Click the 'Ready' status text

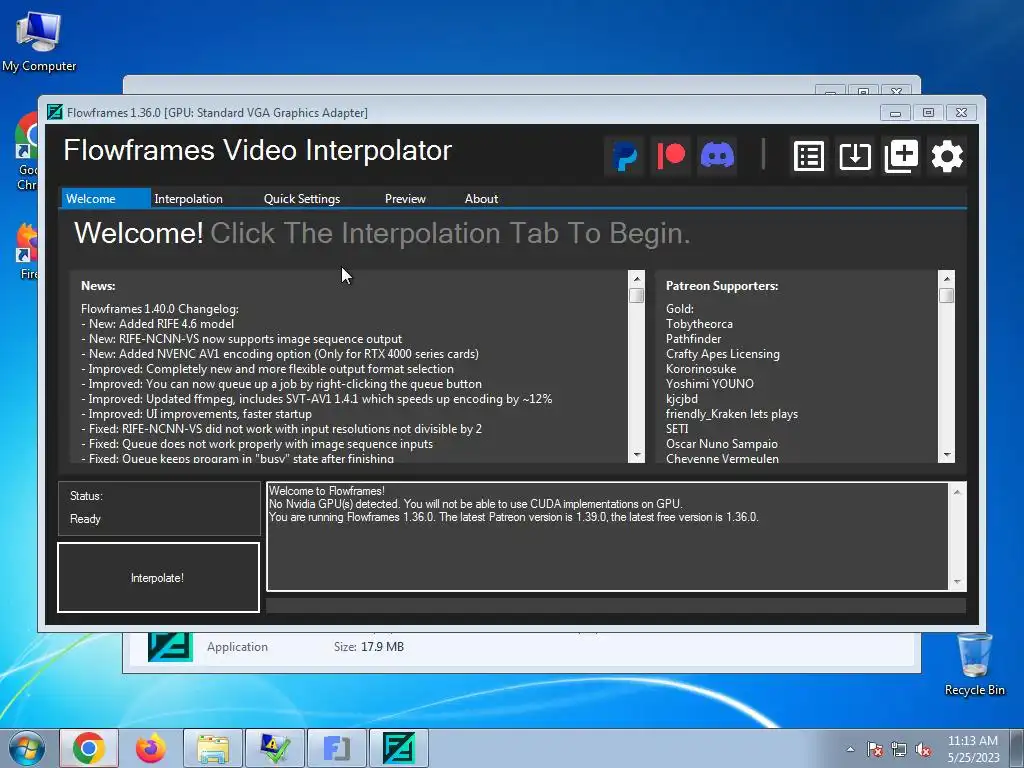85,519
